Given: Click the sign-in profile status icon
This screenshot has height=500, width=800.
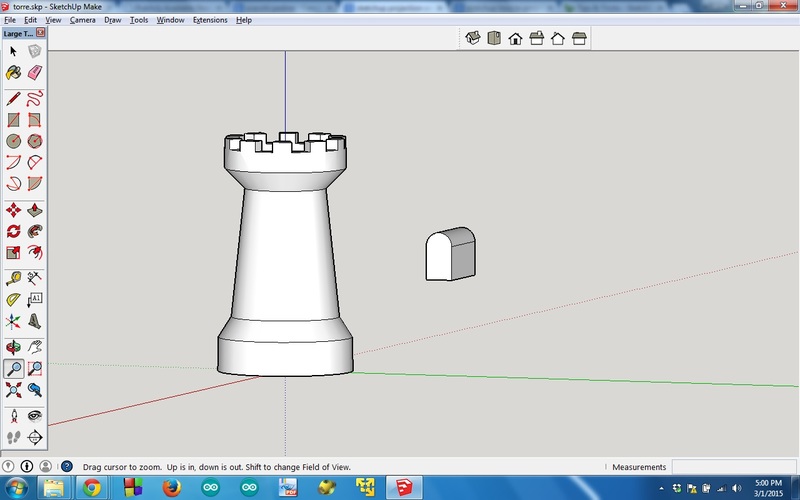Looking at the screenshot, I should click(x=45, y=466).
